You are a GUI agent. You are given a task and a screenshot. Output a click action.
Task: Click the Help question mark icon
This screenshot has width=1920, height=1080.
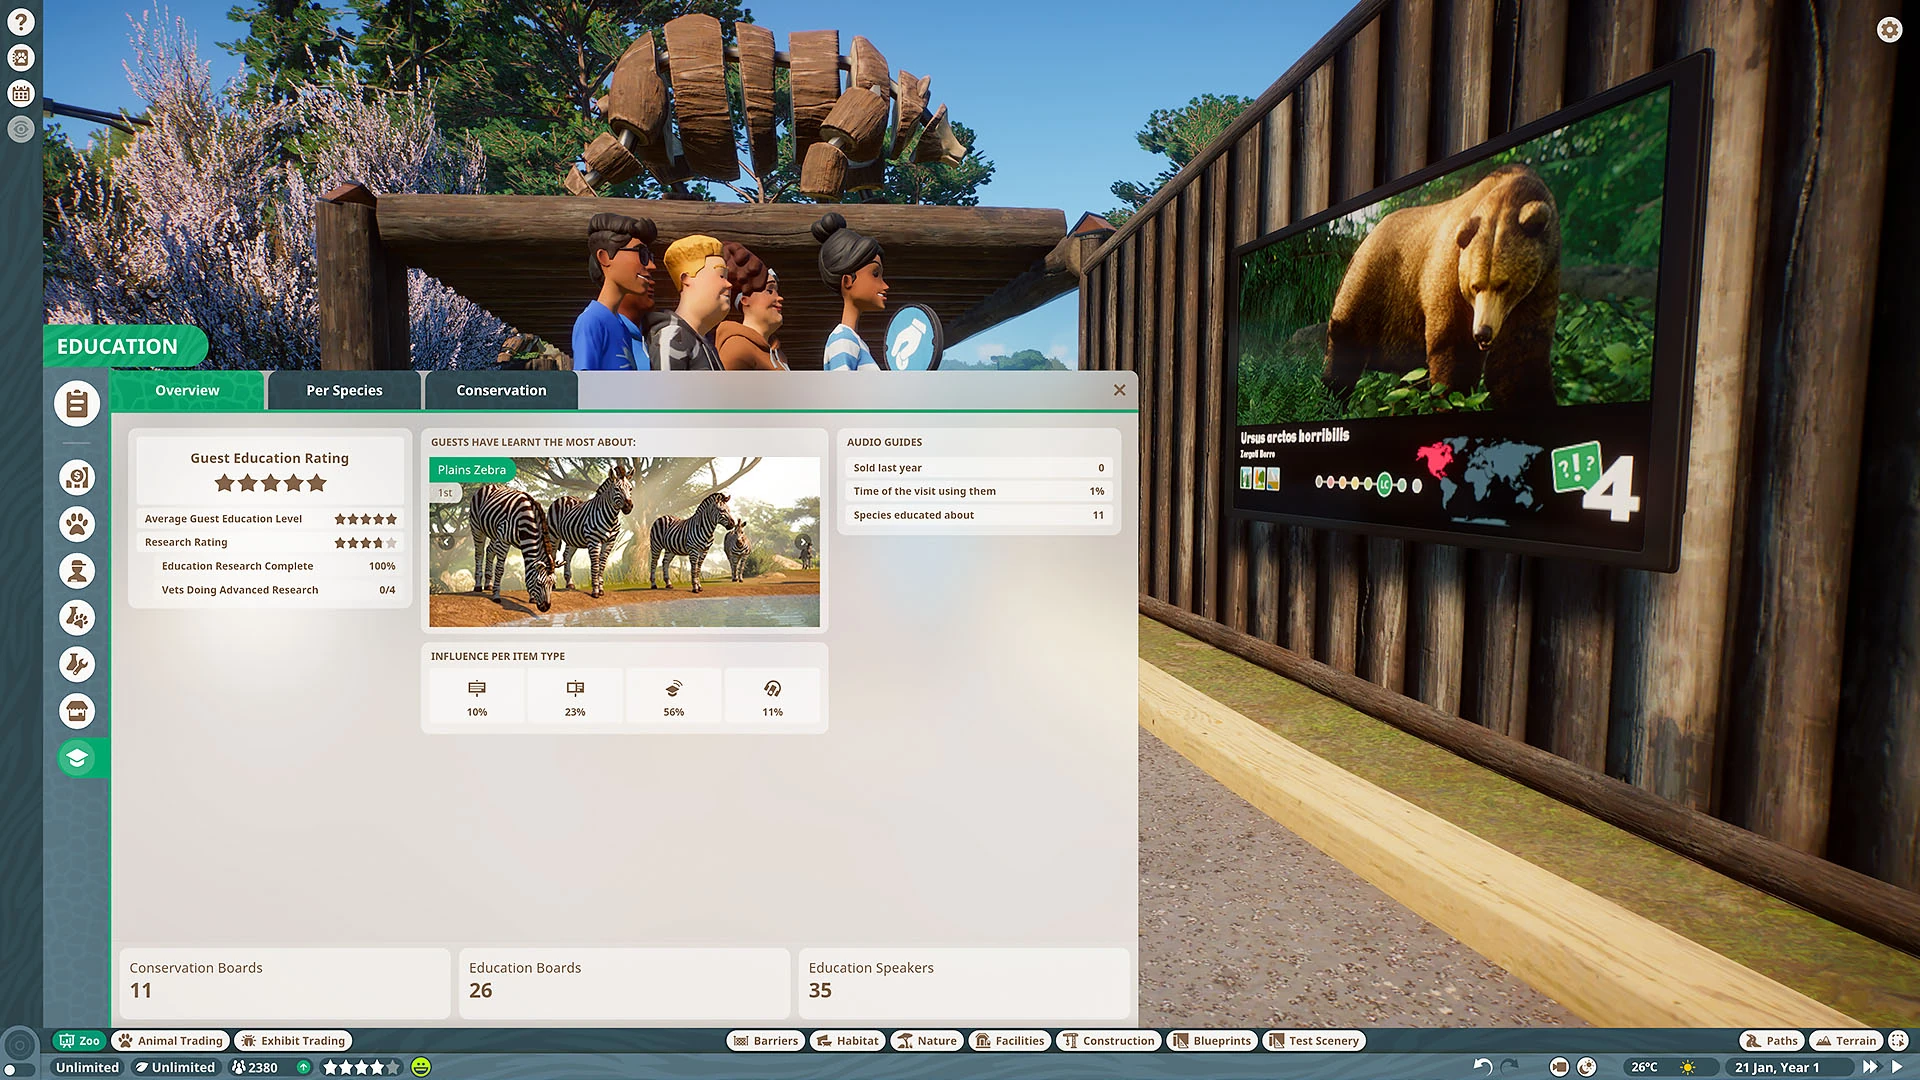(x=21, y=22)
